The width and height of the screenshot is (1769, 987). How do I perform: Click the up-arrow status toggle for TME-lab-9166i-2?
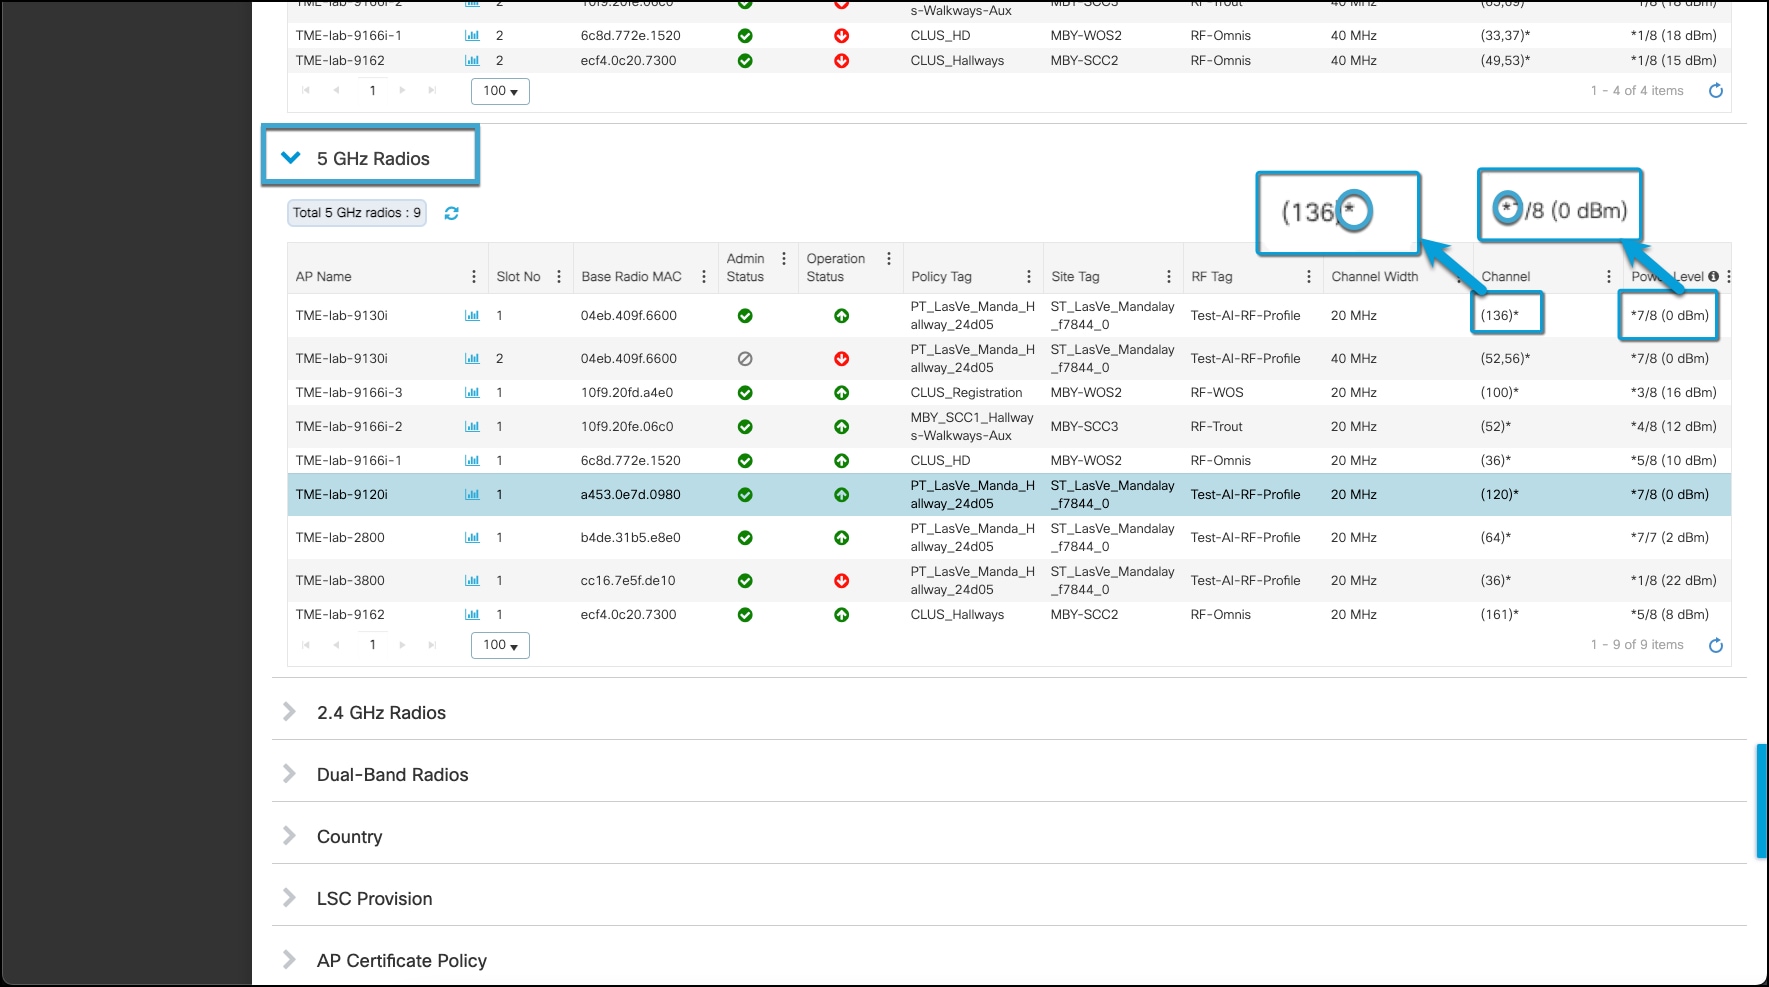[x=843, y=426]
